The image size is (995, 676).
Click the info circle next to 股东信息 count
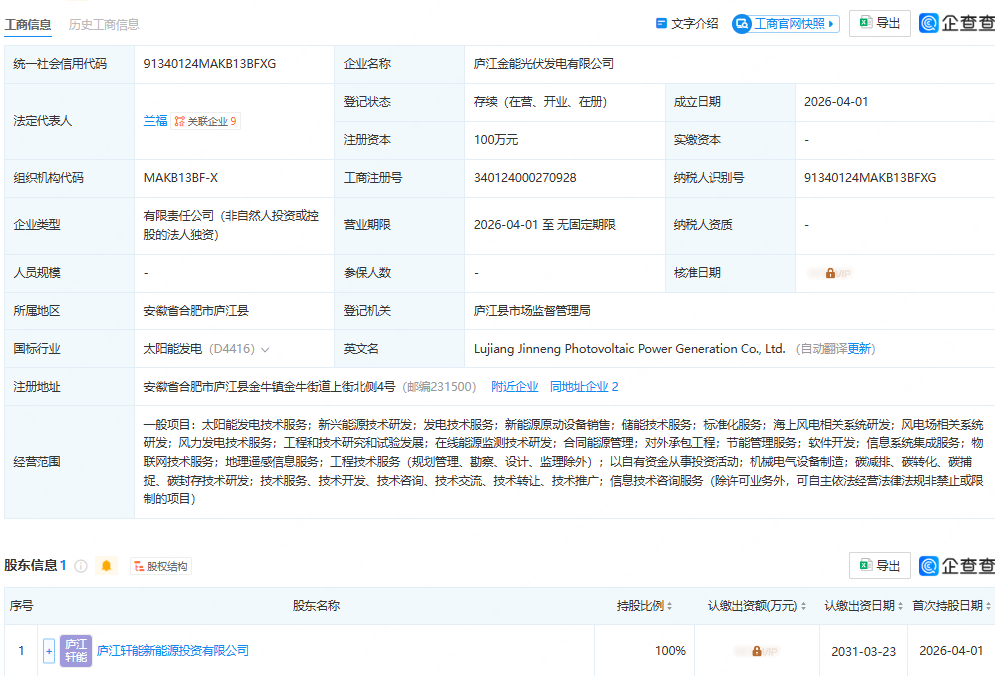click(80, 565)
